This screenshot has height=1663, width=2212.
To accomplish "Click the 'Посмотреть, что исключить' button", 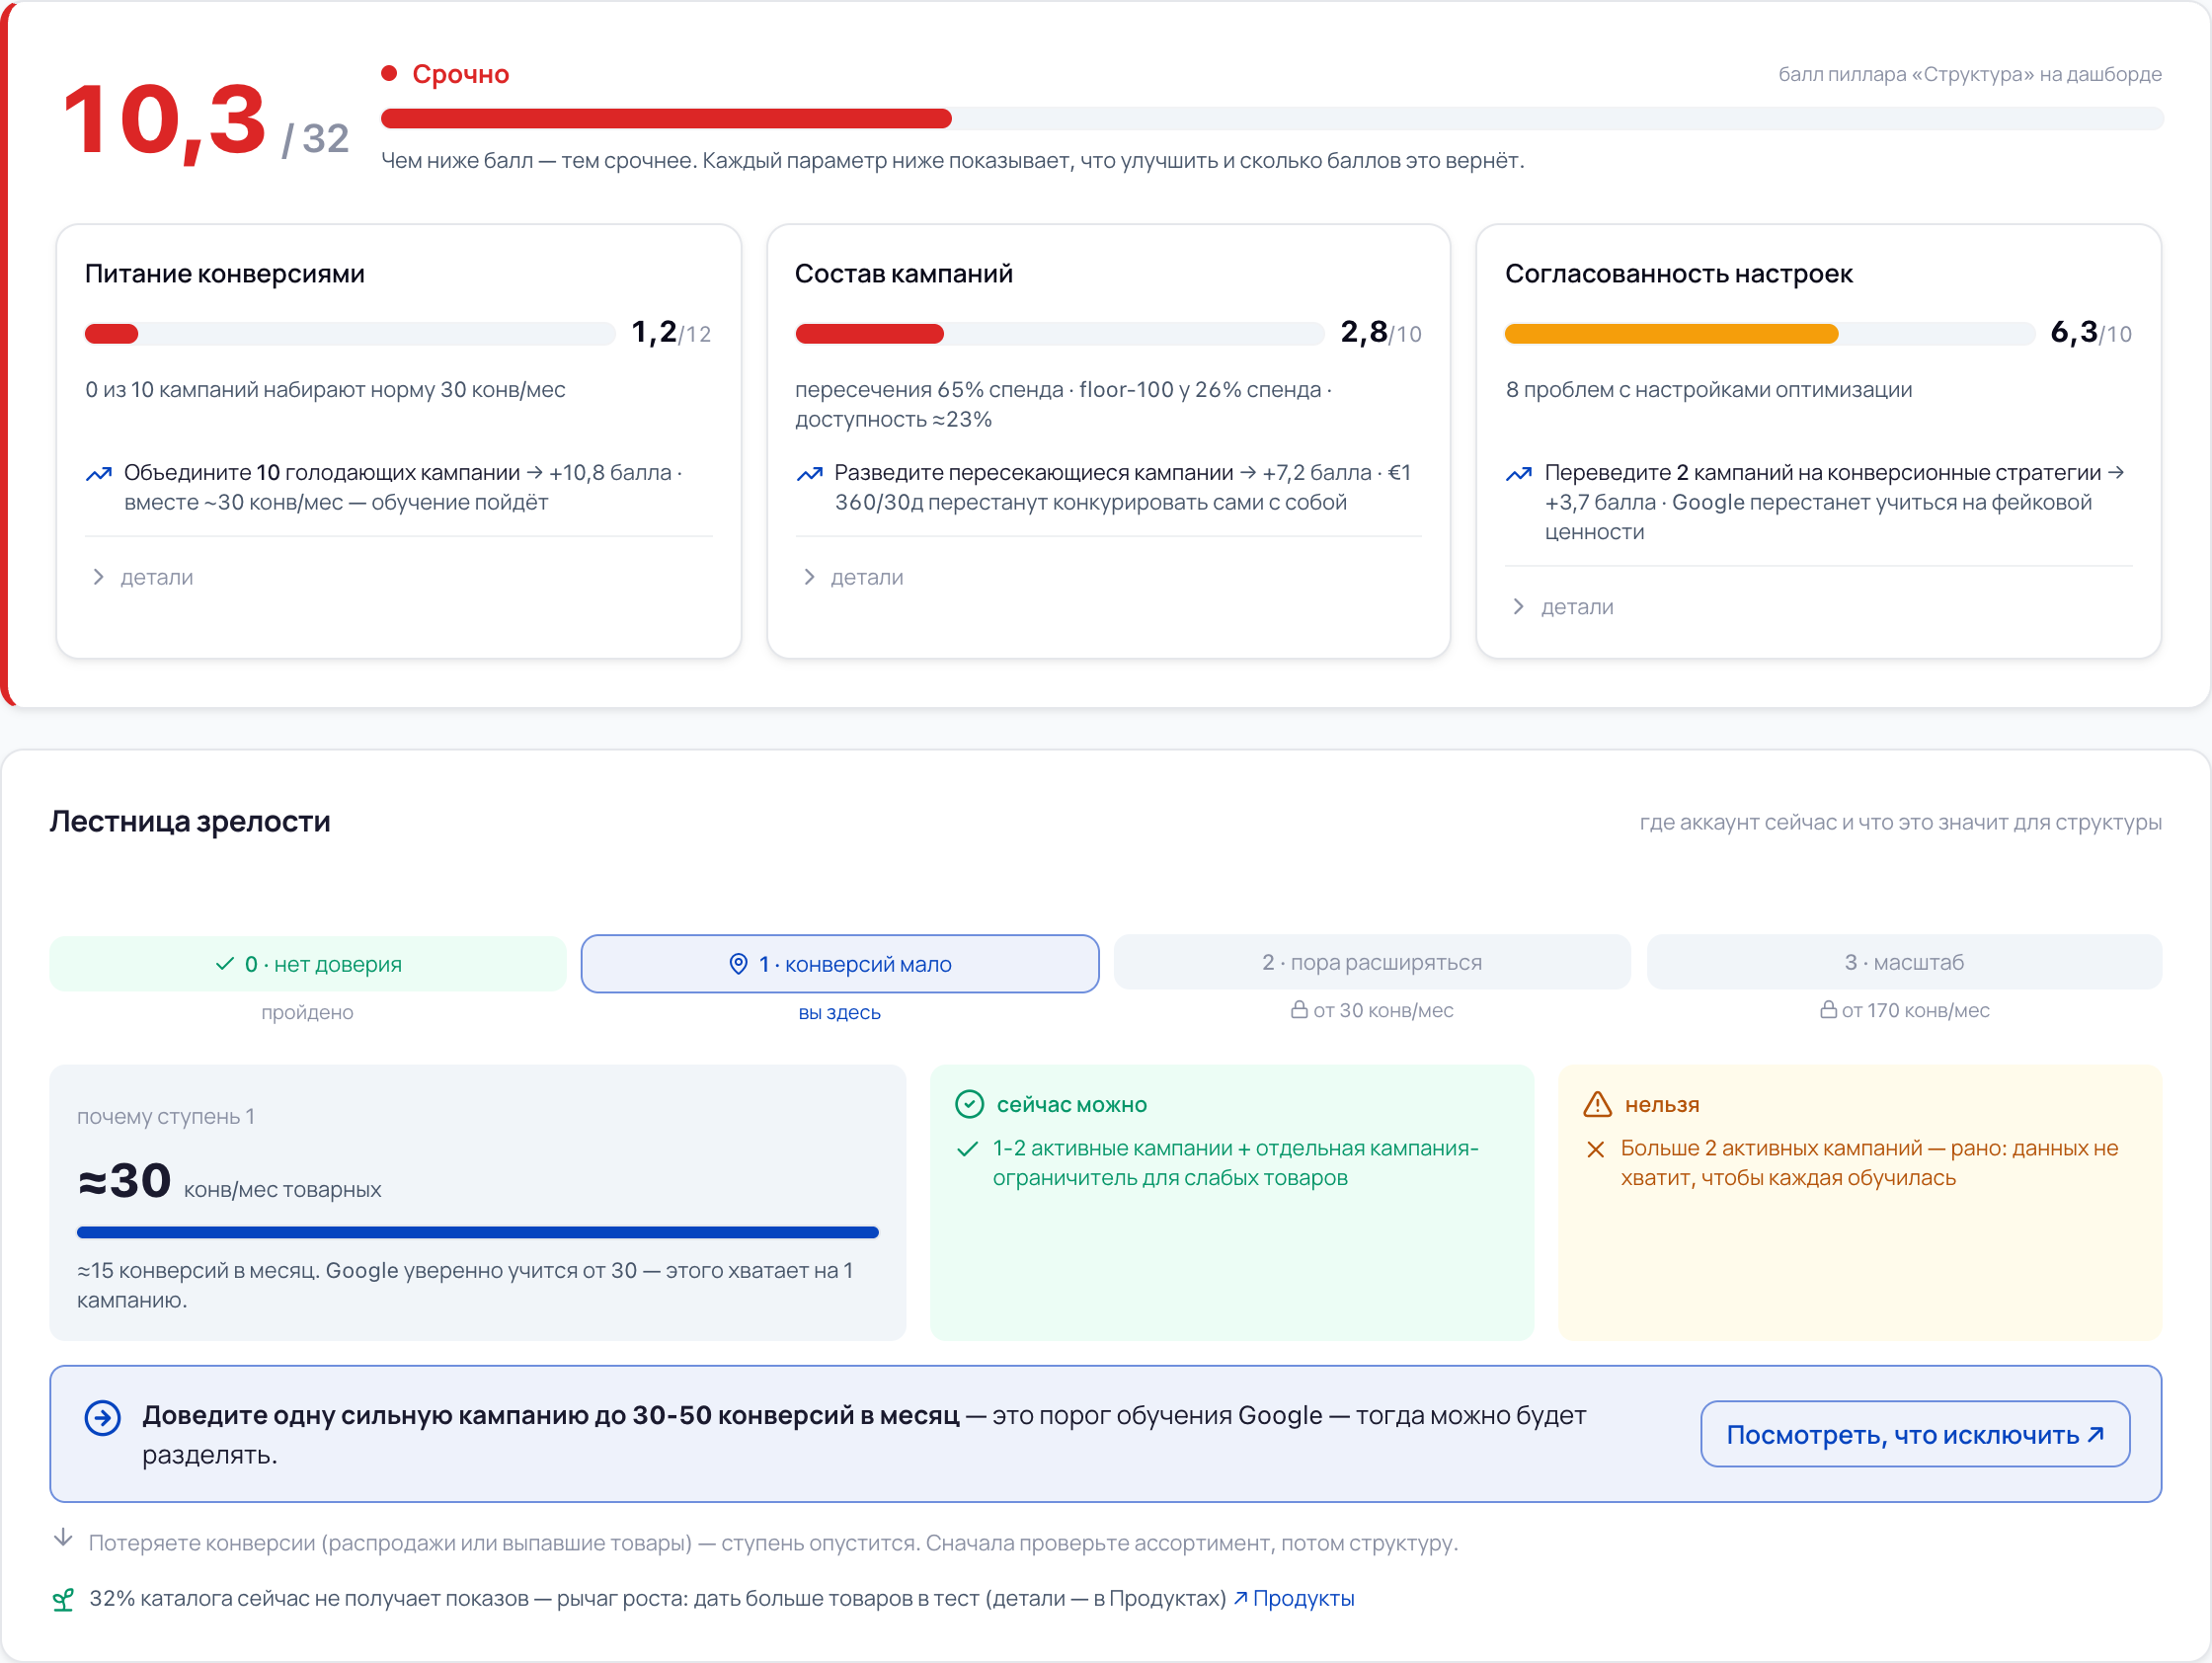I will (x=1915, y=1434).
